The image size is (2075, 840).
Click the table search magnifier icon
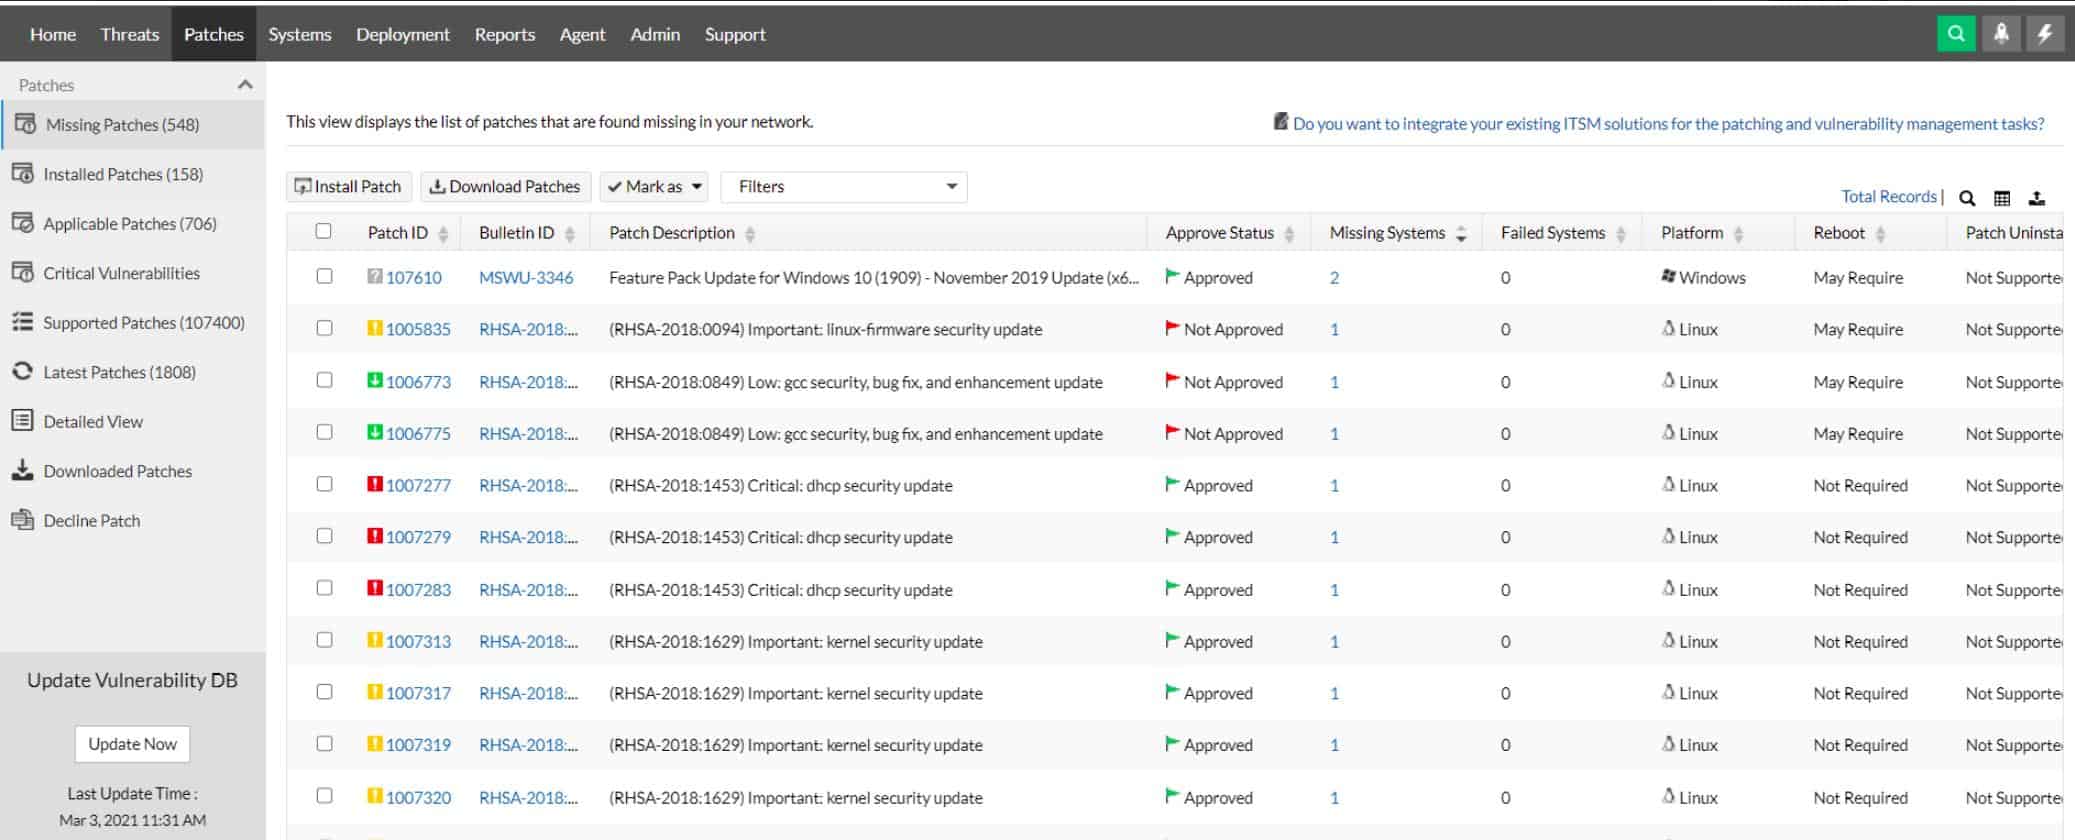tap(1967, 198)
